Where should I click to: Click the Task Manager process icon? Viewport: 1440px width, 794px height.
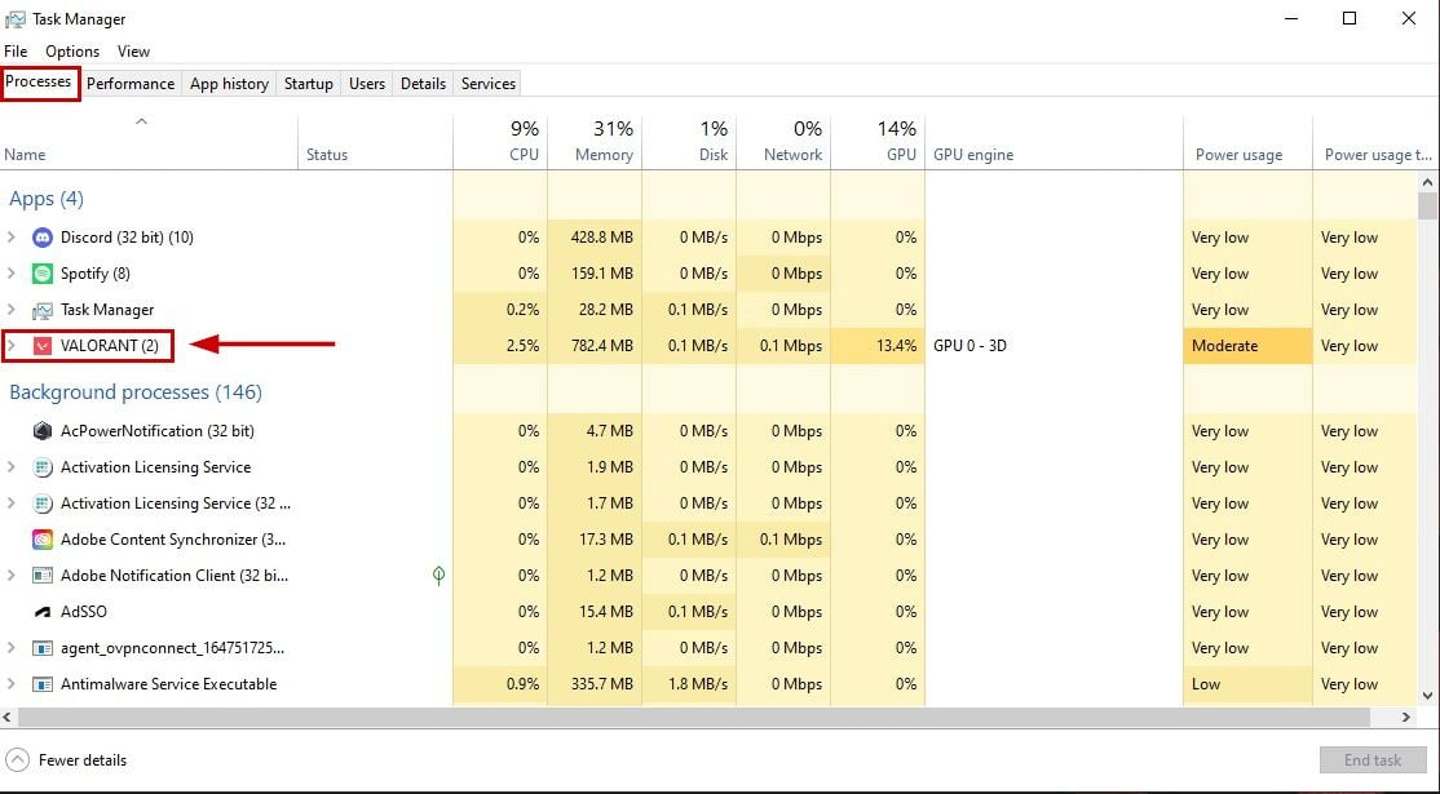40,309
